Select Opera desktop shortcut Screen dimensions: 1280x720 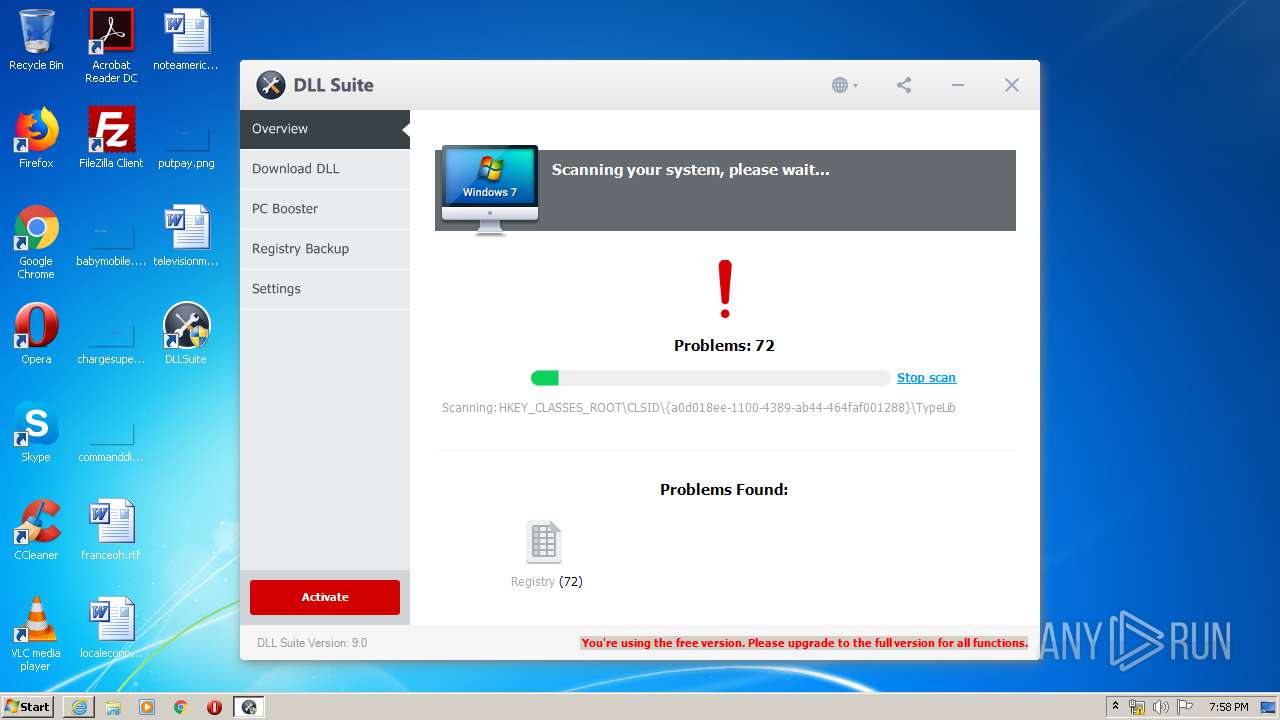pos(36,334)
